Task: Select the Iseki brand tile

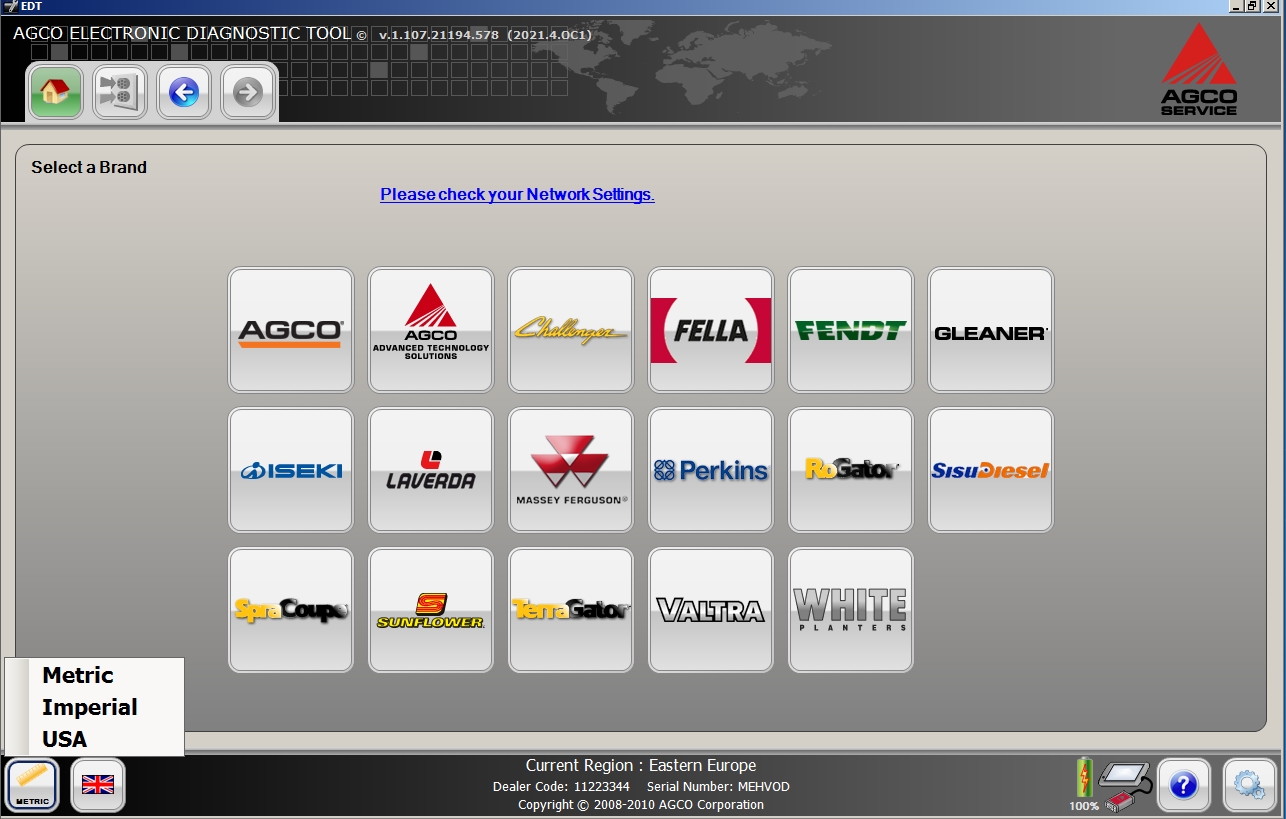Action: [291, 470]
